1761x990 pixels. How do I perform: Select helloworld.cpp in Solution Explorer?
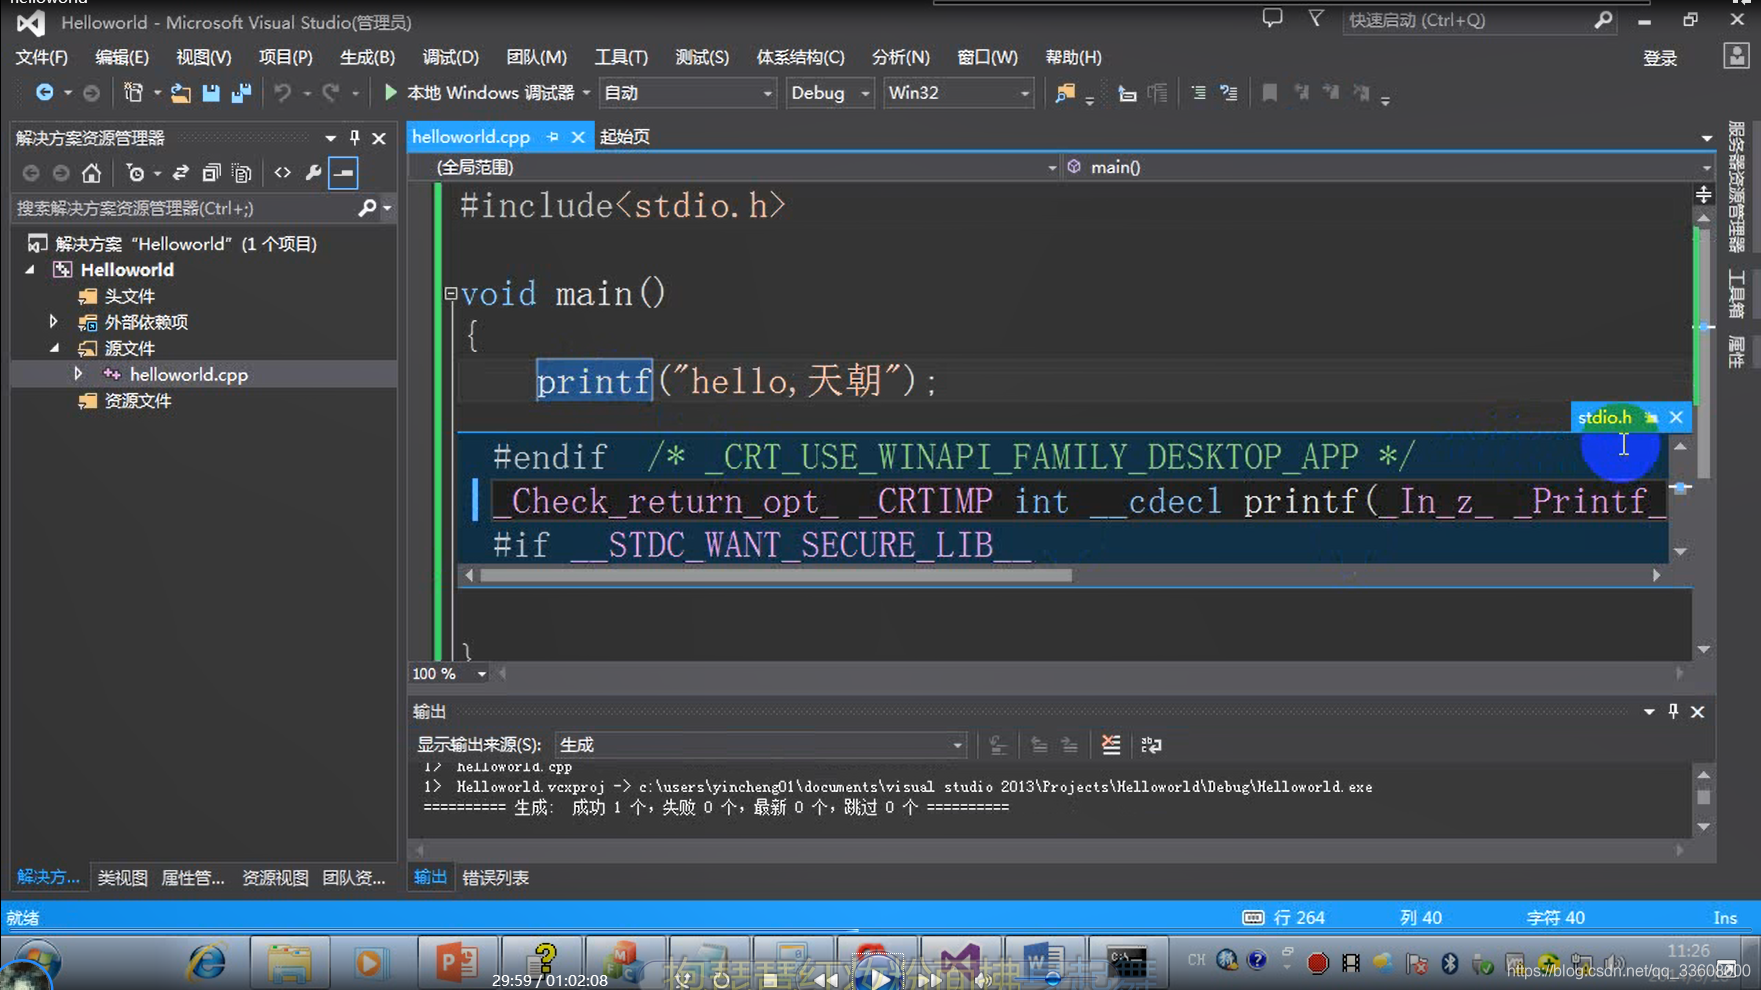(189, 374)
